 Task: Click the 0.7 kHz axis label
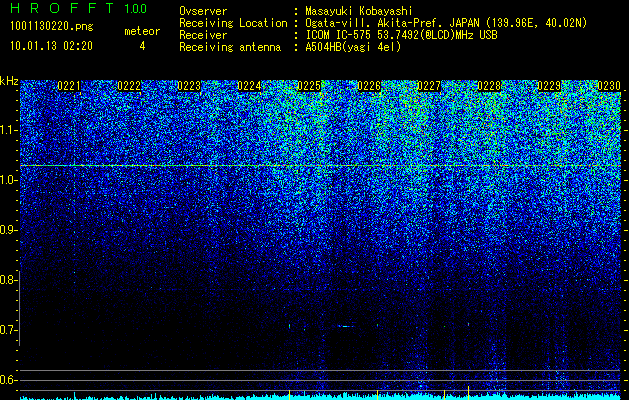8,330
